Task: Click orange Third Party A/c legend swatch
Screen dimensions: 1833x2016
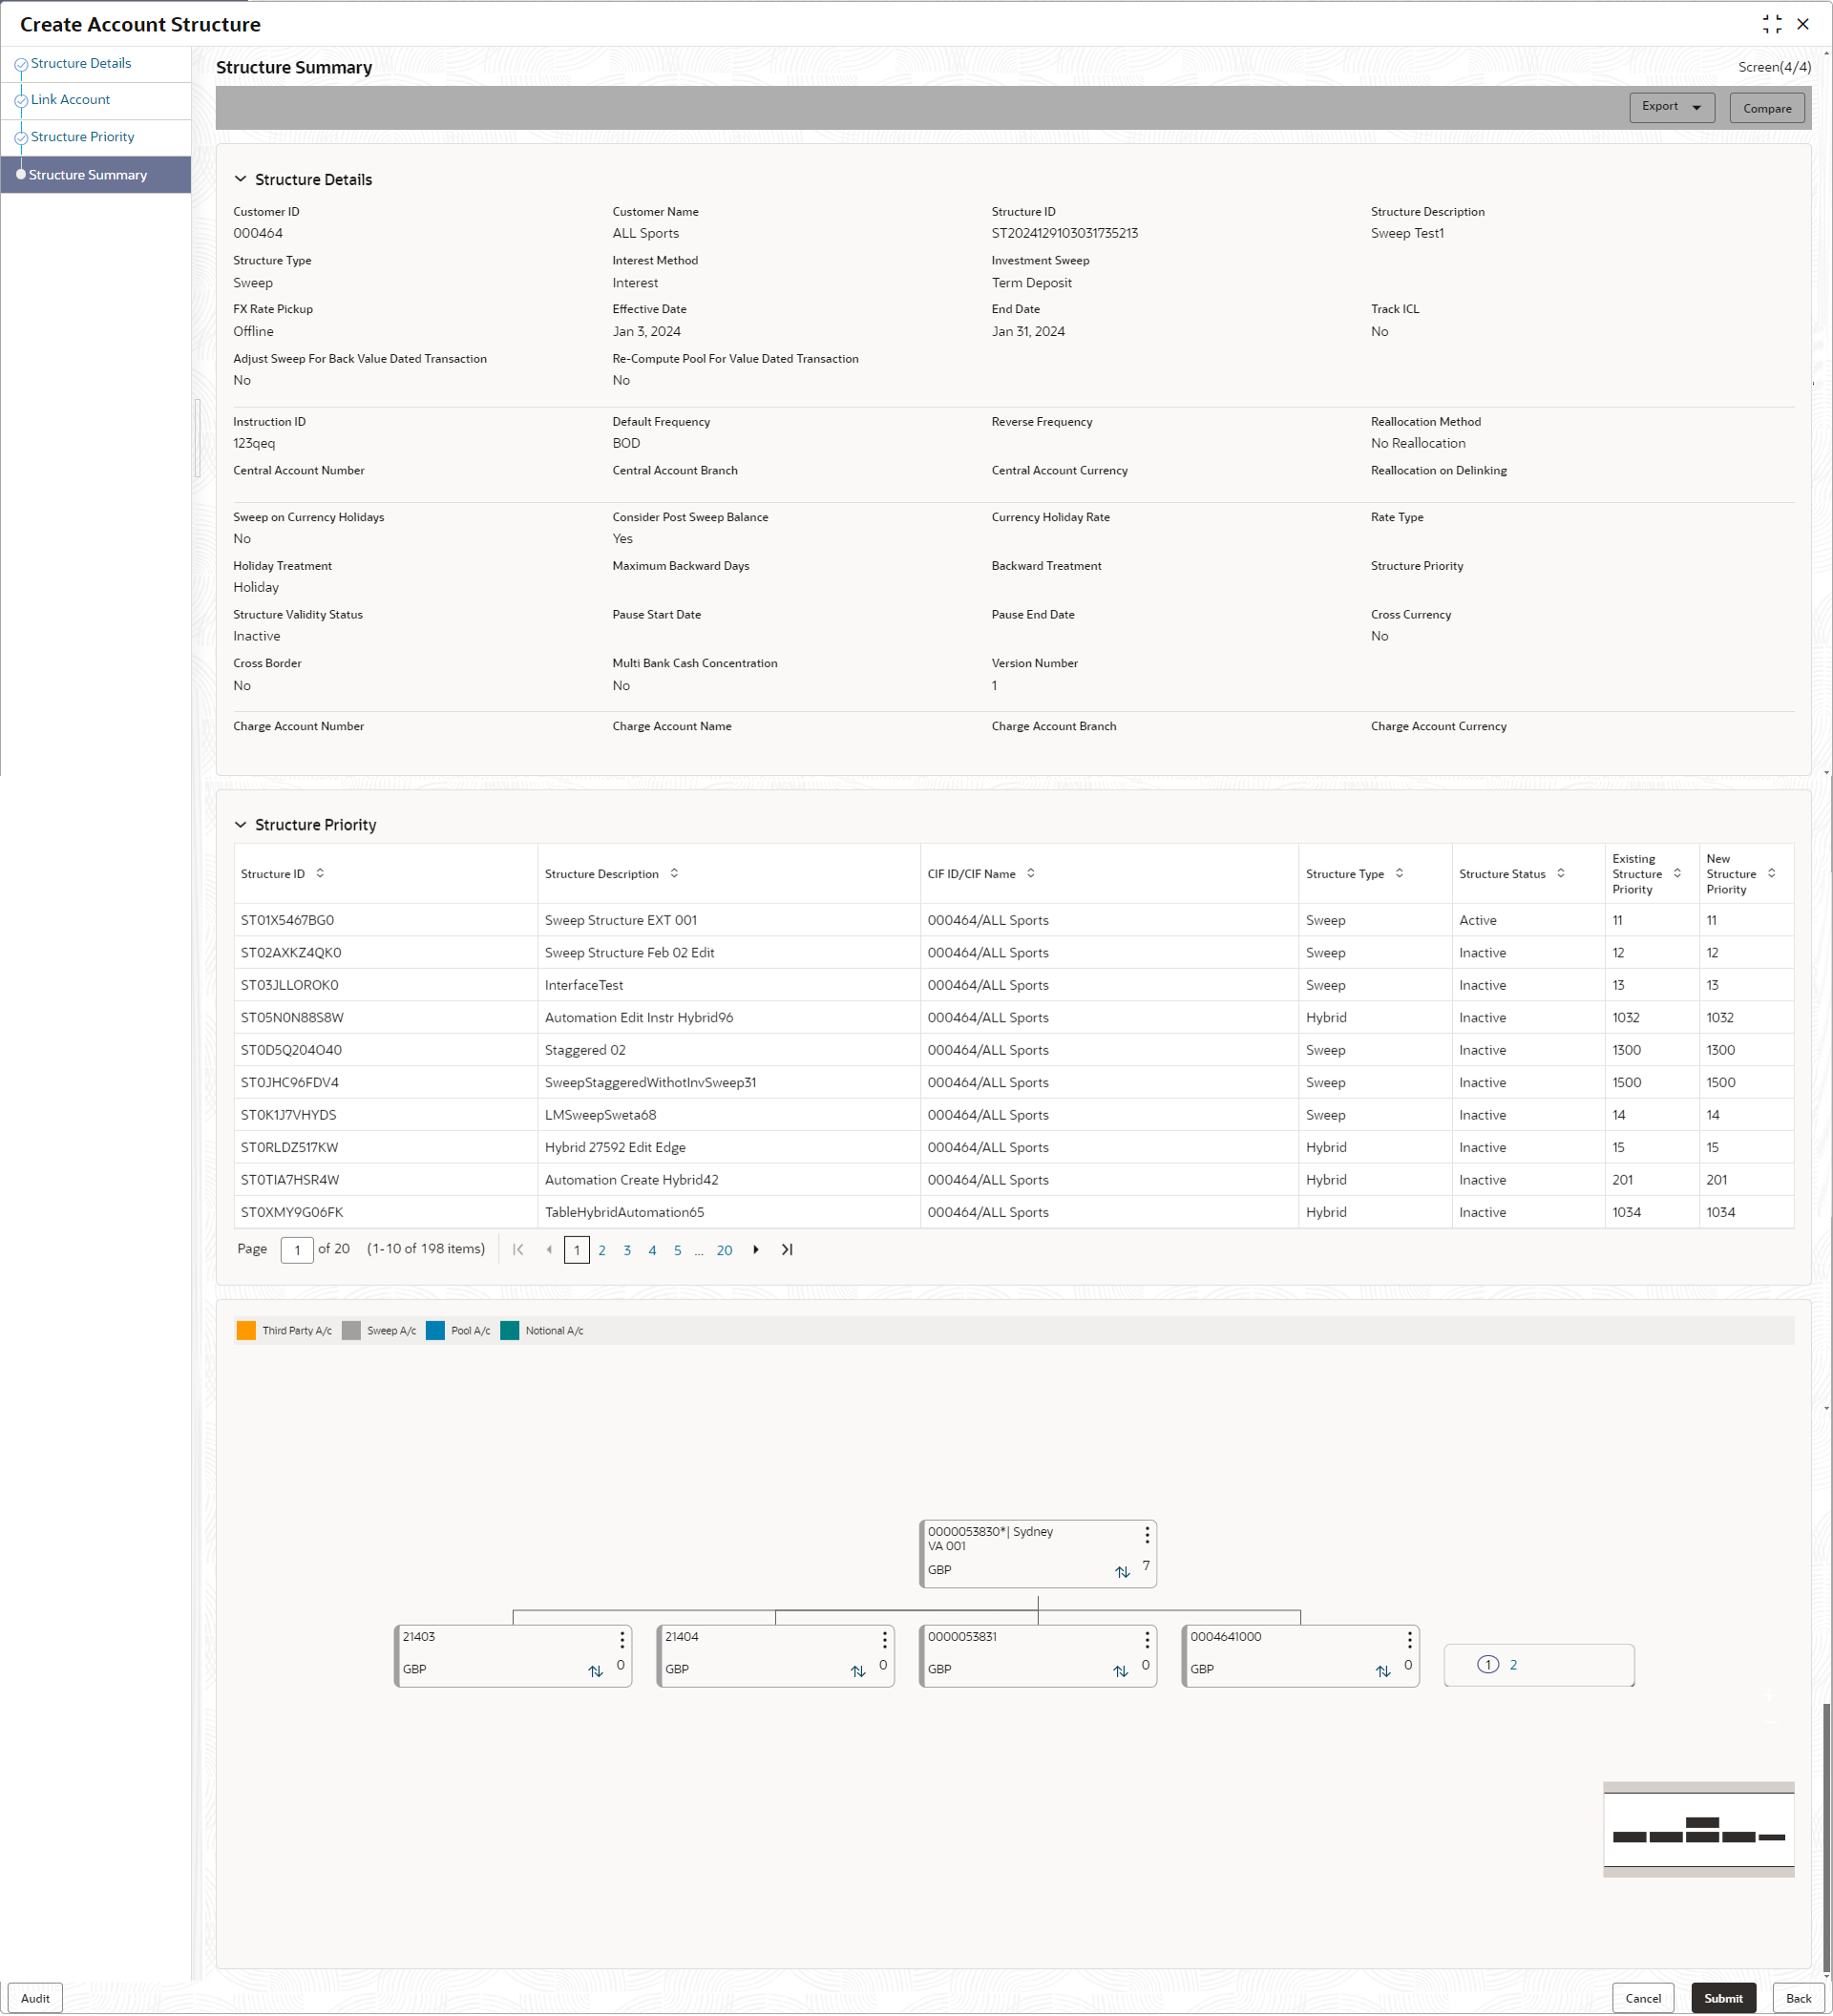Action: 246,1330
